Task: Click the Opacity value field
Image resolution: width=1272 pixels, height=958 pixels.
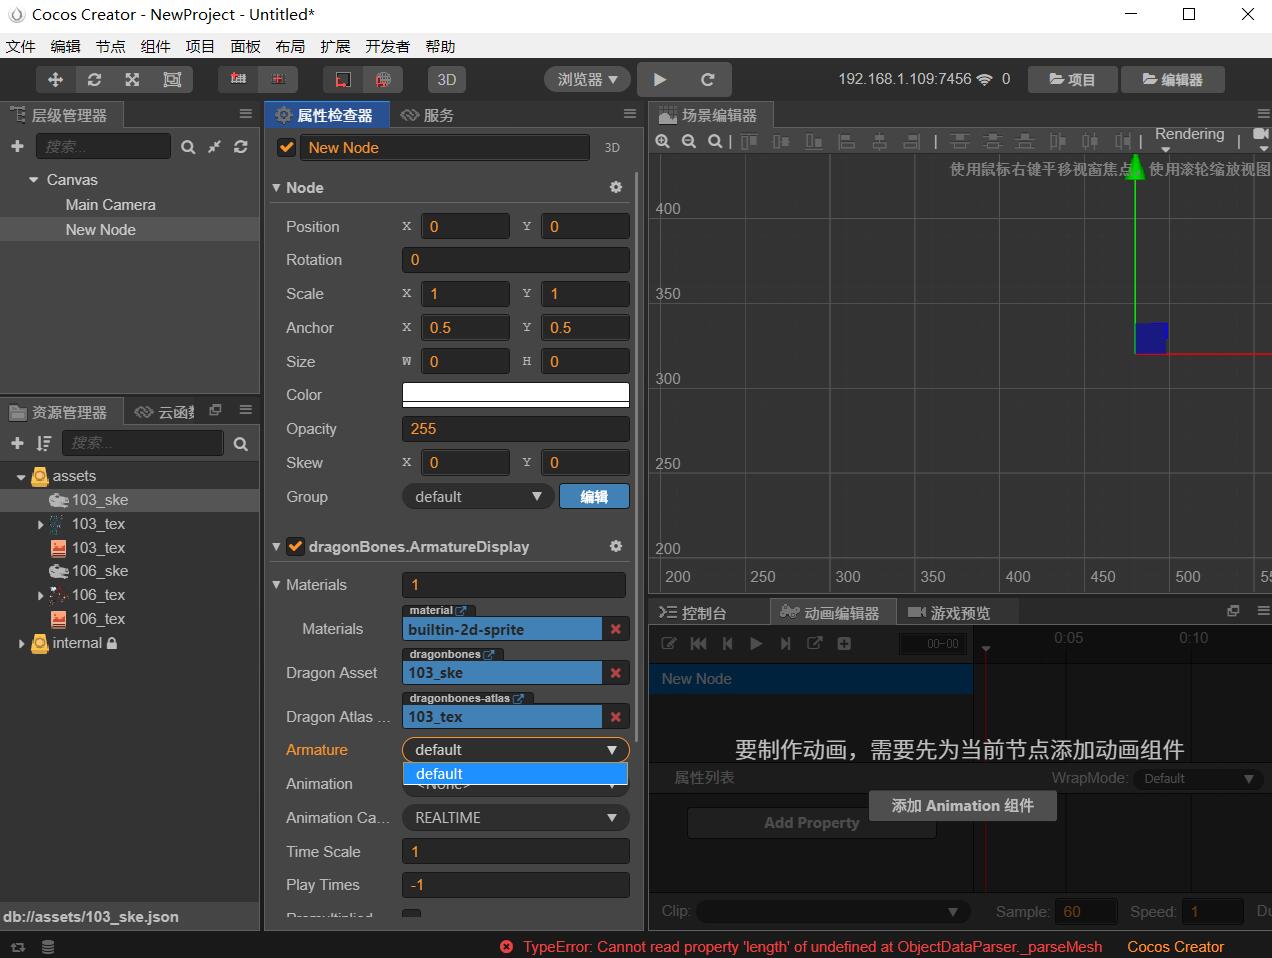Action: pyautogui.click(x=515, y=429)
